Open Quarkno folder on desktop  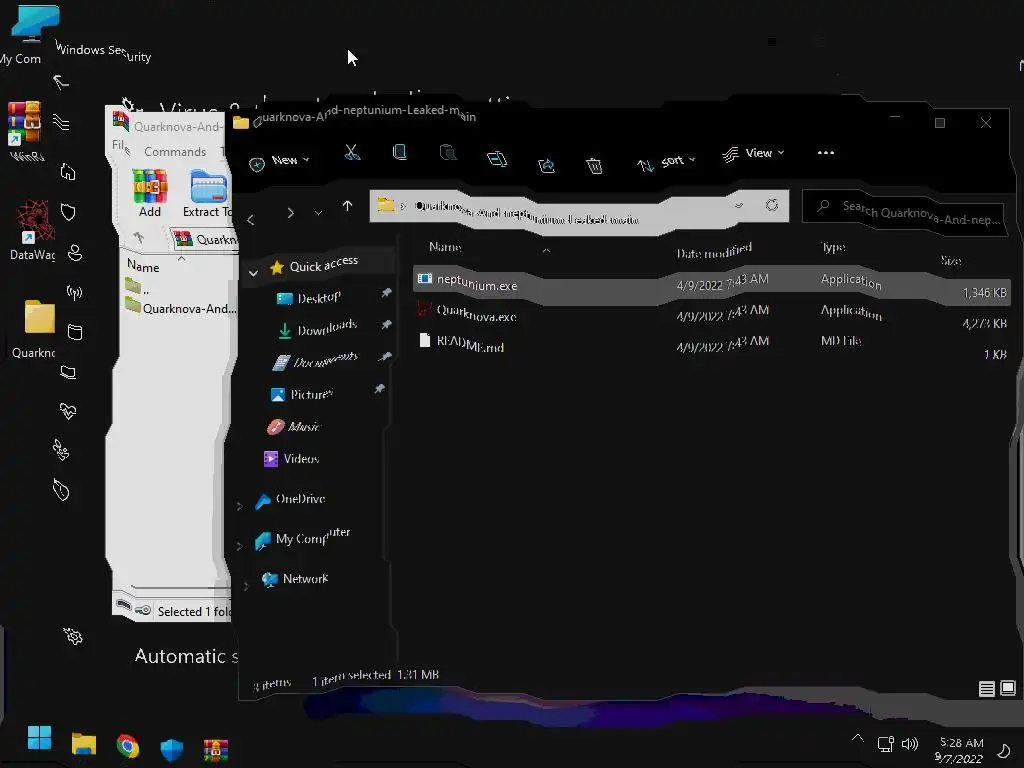coord(37,329)
